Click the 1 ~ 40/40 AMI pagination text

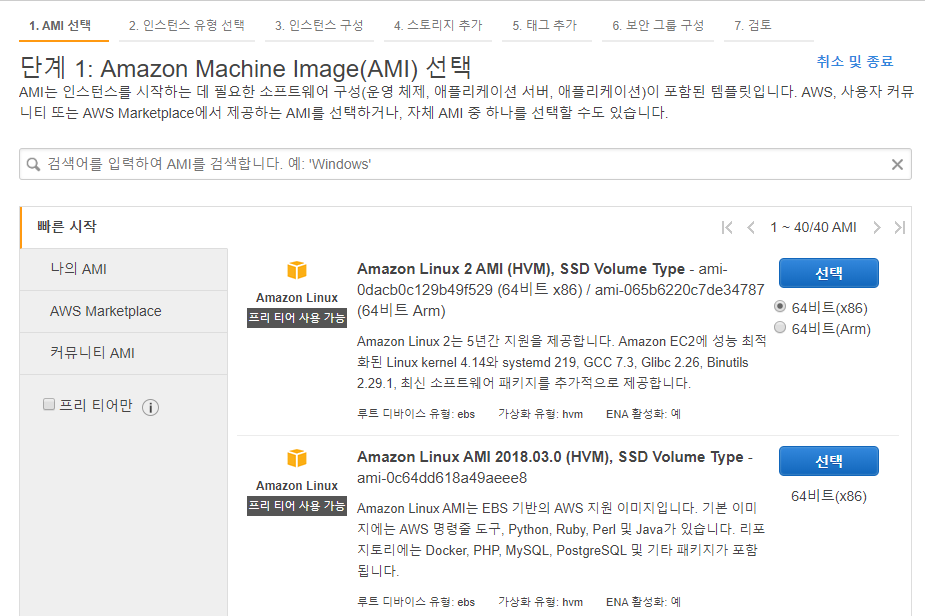[x=813, y=228]
